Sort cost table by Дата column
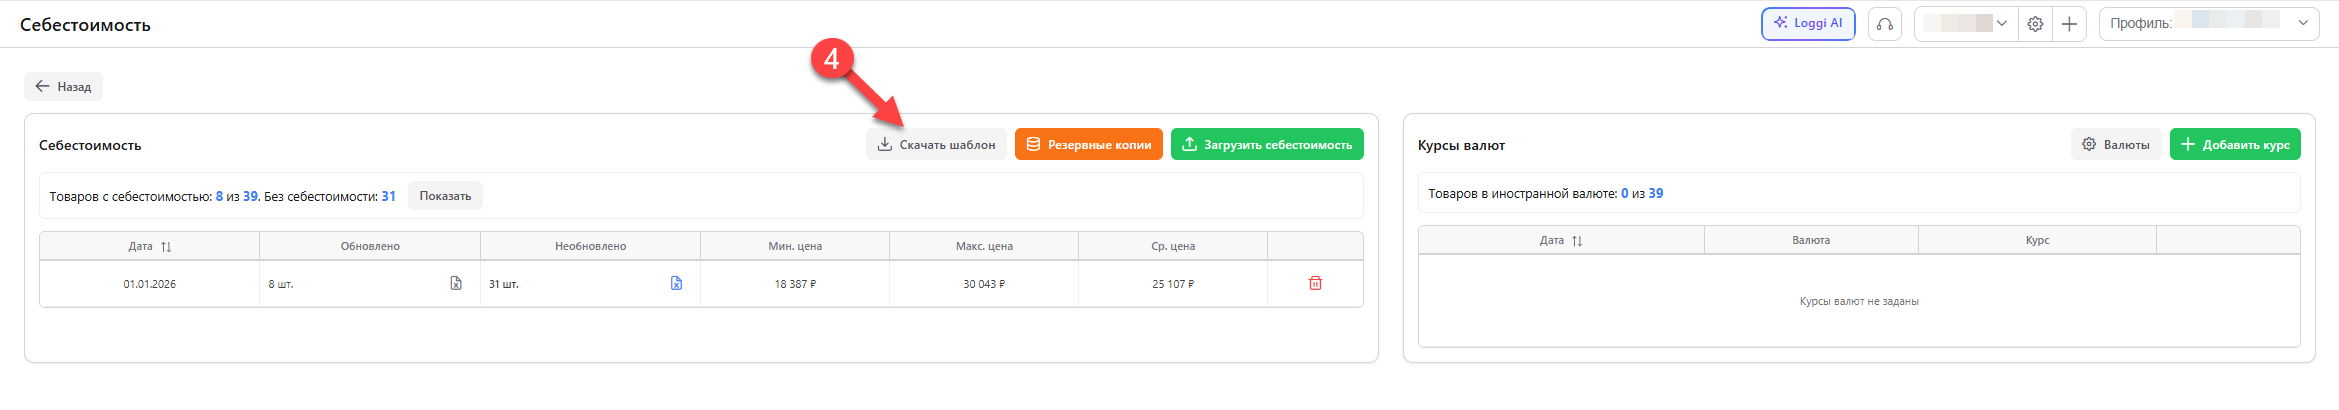 click(x=150, y=246)
